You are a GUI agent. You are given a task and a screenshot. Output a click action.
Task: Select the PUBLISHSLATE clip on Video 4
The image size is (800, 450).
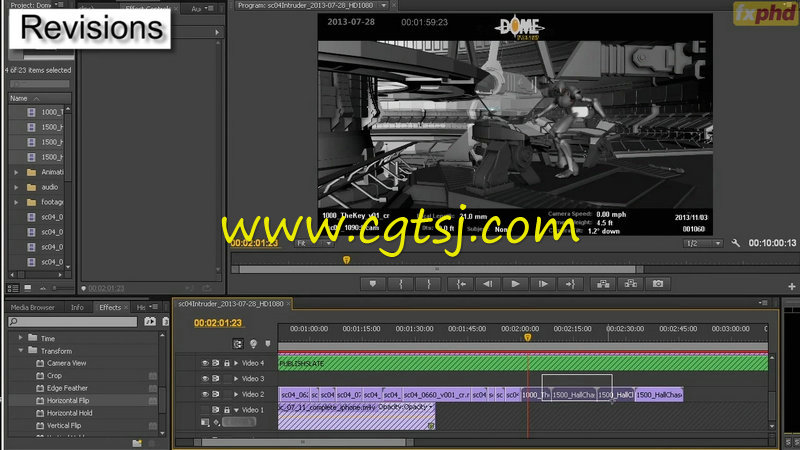[x=523, y=363]
